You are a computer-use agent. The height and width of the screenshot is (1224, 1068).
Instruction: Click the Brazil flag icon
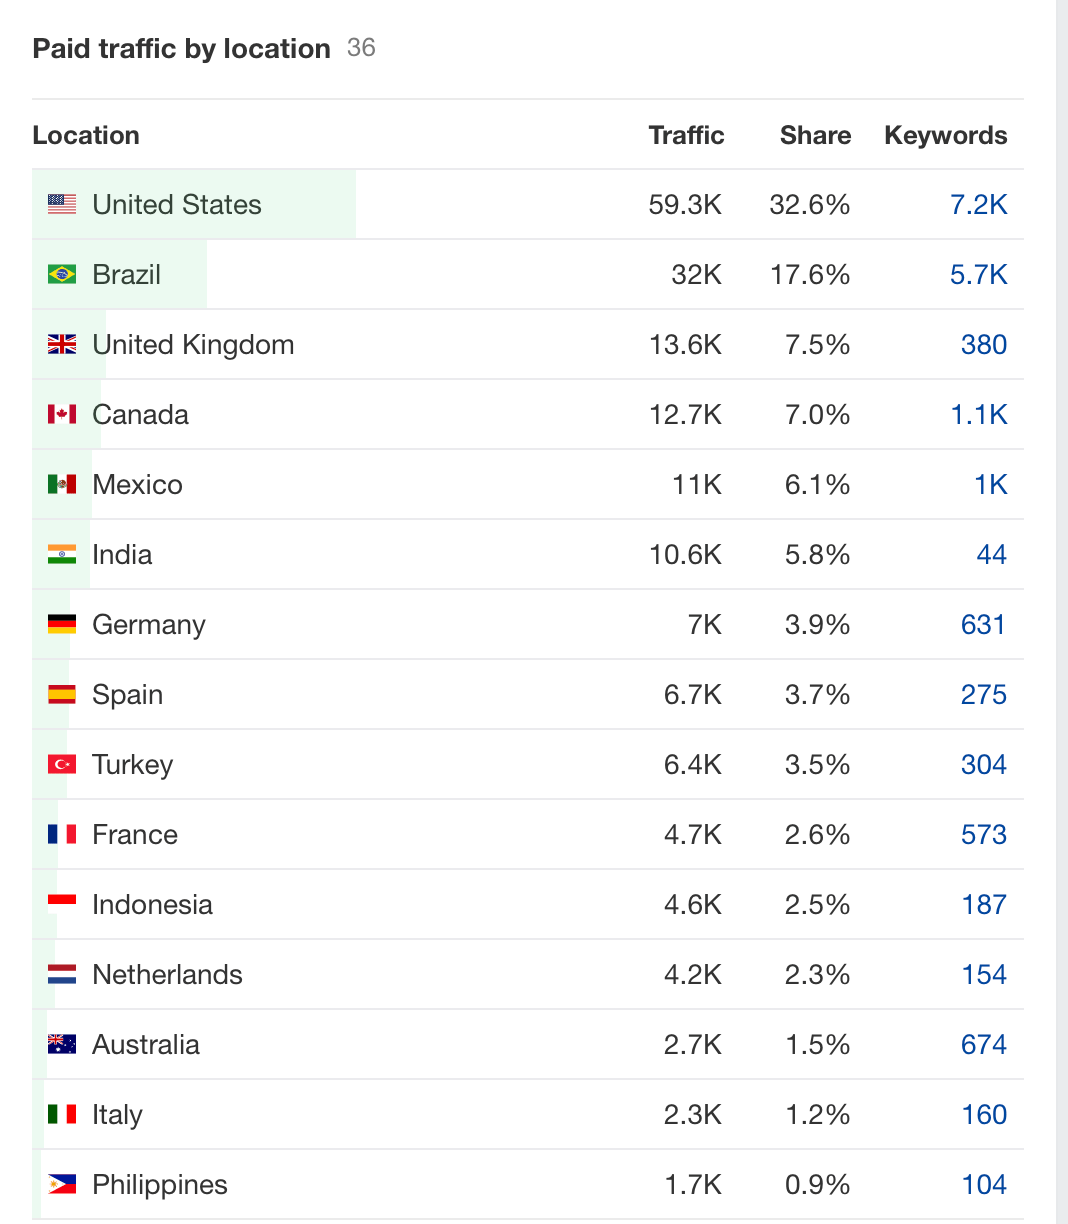coord(61,274)
